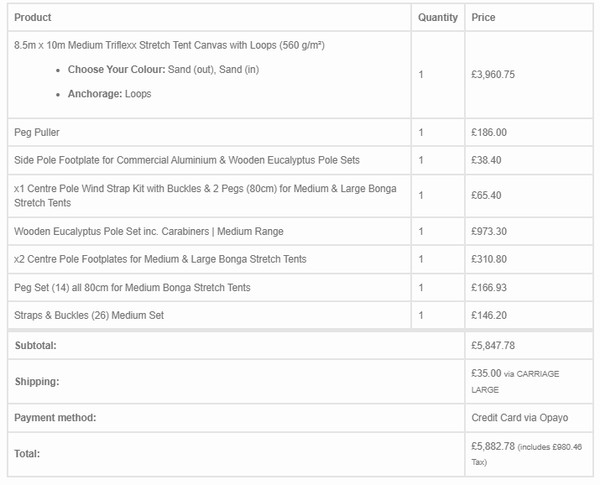
Task: Select the Centre Pole Wind Strap Kit item
Action: (x=205, y=196)
